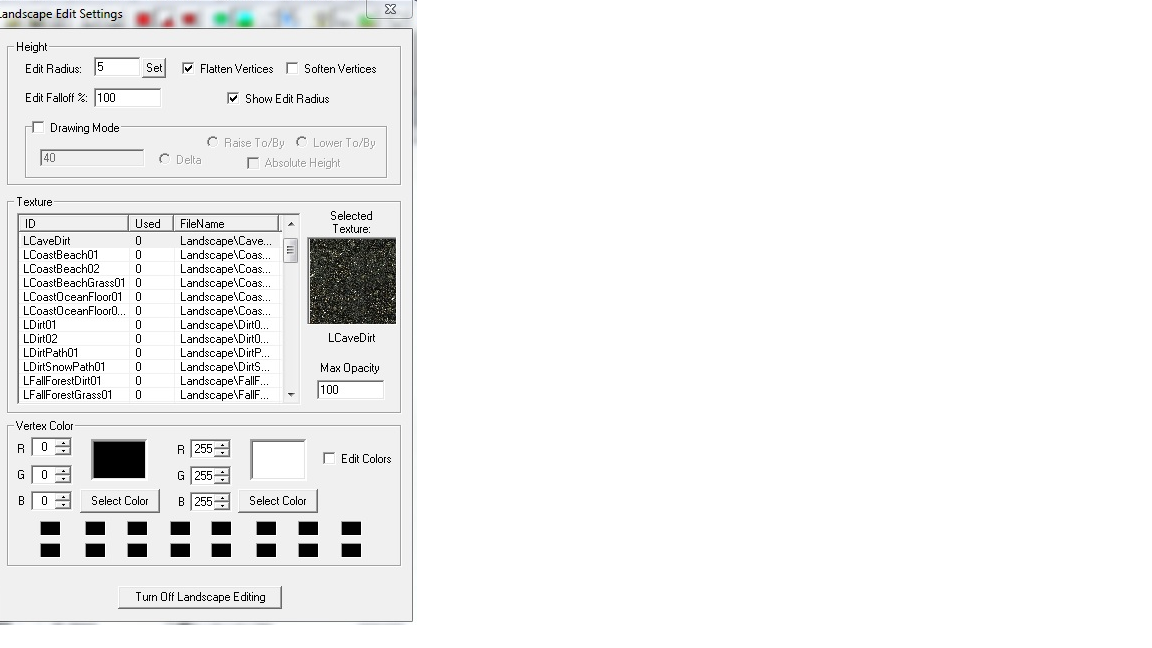Image resolution: width=1152 pixels, height=648 pixels.
Task: Select LDirtPath01 texture row
Action: click(150, 353)
